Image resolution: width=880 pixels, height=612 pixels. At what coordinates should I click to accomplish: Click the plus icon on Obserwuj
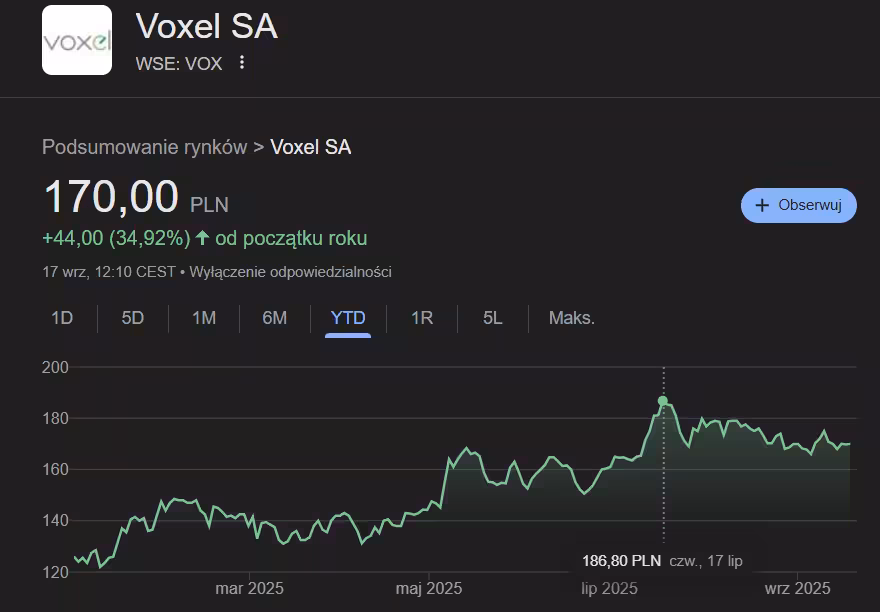[x=762, y=205]
